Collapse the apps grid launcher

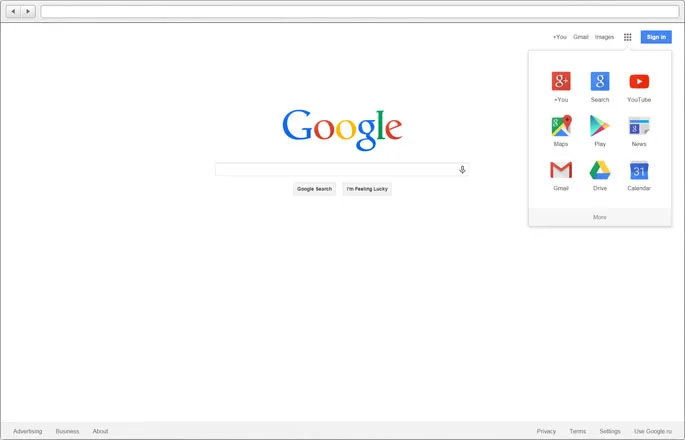point(627,37)
